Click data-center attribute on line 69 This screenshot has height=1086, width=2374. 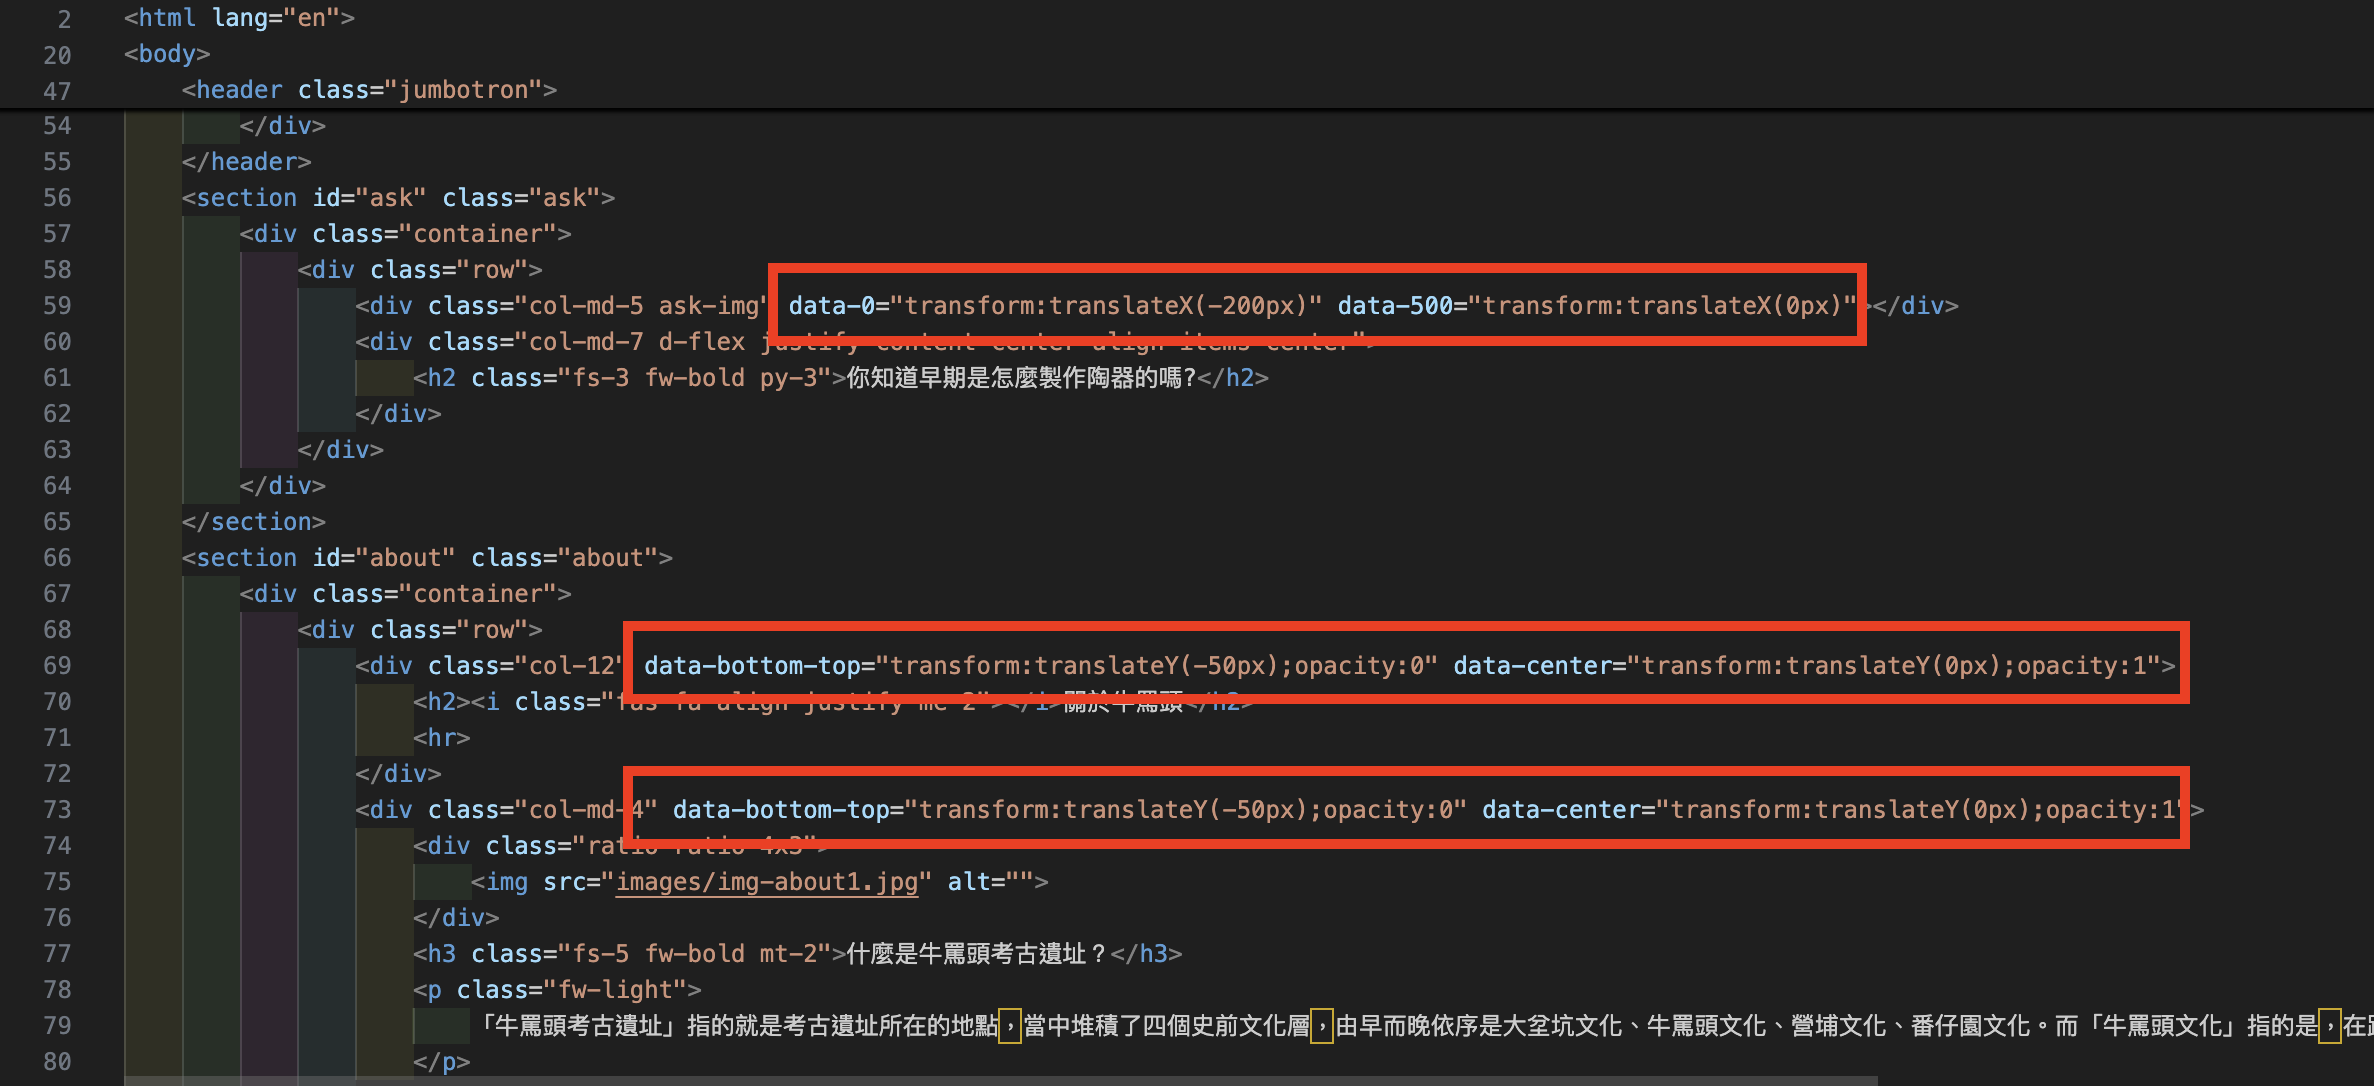pos(1806,665)
